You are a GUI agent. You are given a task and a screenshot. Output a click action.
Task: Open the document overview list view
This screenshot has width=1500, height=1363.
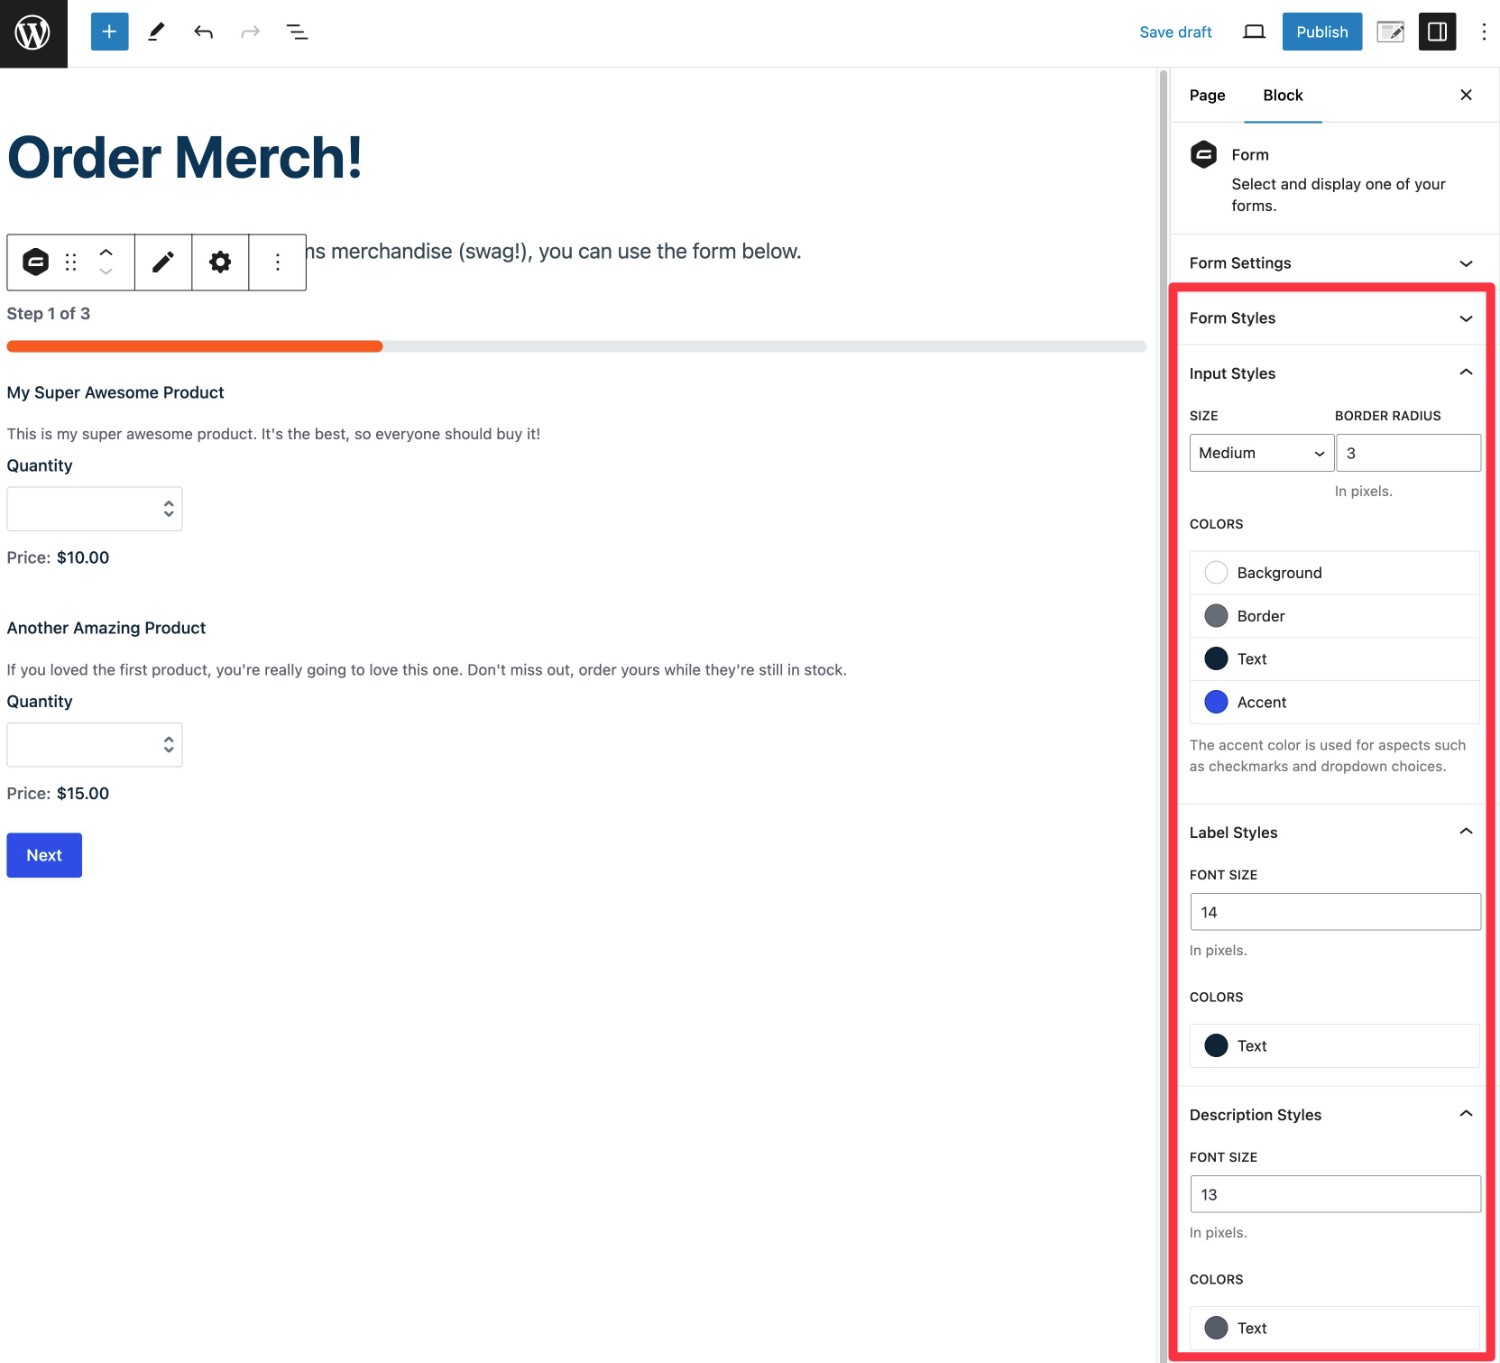click(297, 31)
